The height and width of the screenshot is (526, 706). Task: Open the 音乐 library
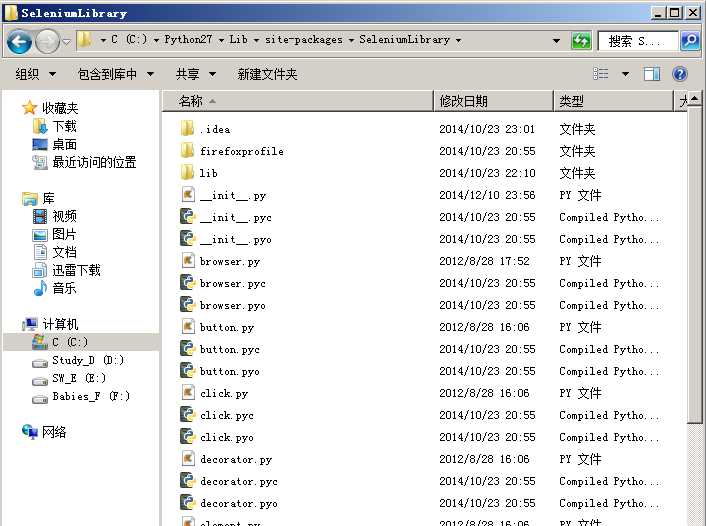click(x=54, y=288)
